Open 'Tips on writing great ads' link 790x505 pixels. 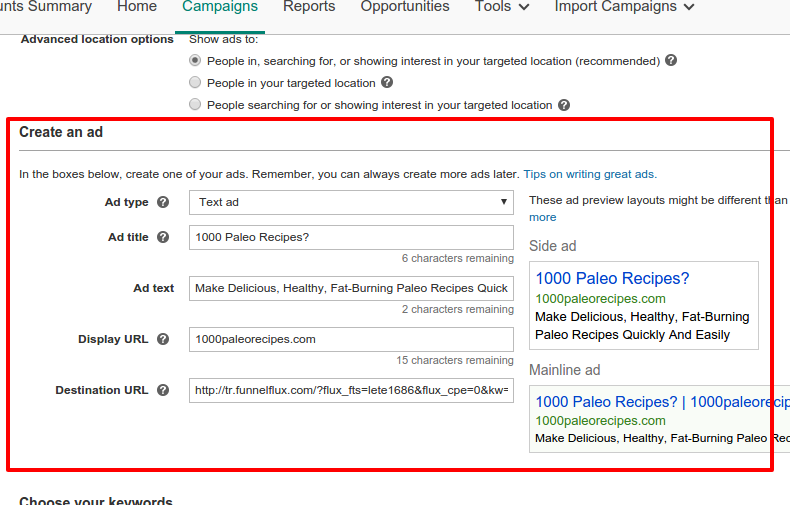tap(590, 174)
